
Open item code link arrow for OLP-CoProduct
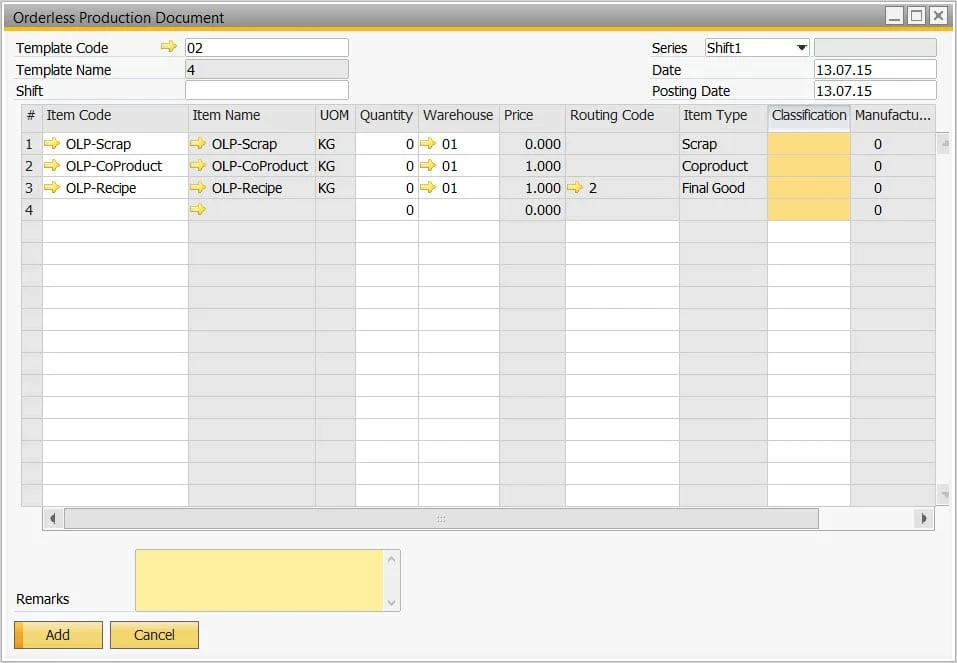[52, 165]
